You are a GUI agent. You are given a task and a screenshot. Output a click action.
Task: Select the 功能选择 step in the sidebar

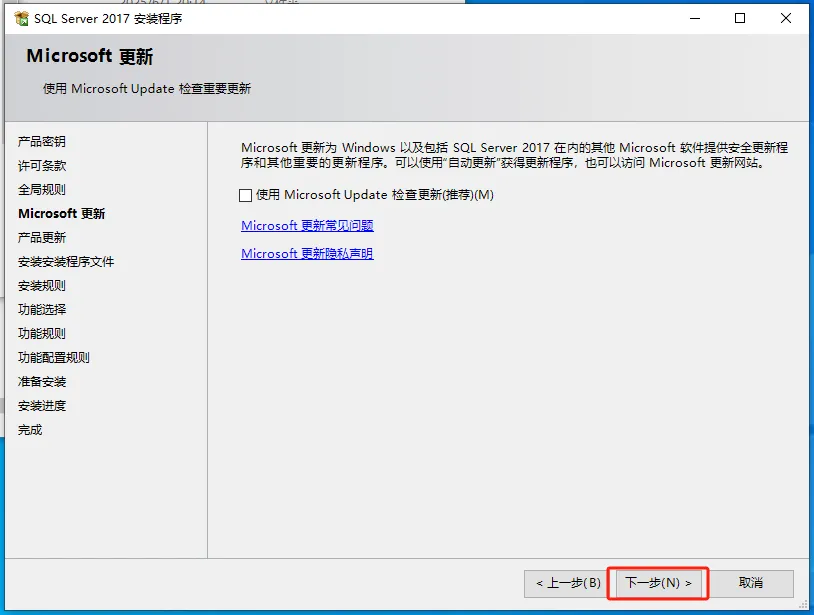tap(42, 309)
